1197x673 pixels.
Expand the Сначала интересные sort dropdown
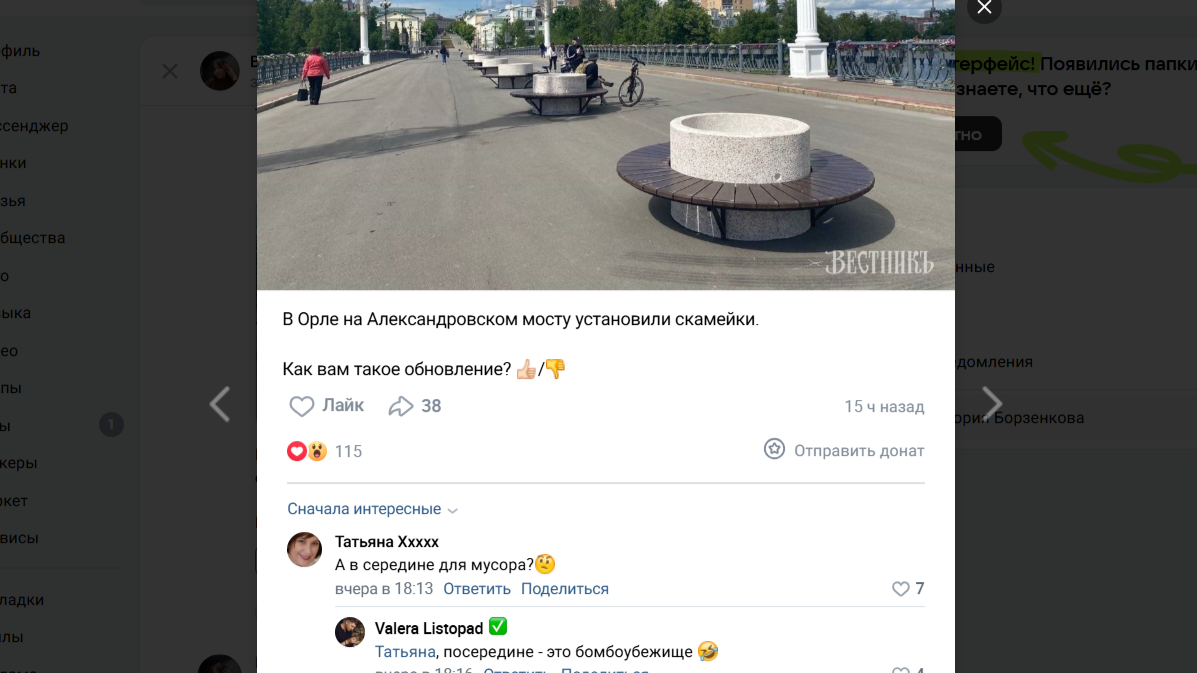tap(373, 509)
